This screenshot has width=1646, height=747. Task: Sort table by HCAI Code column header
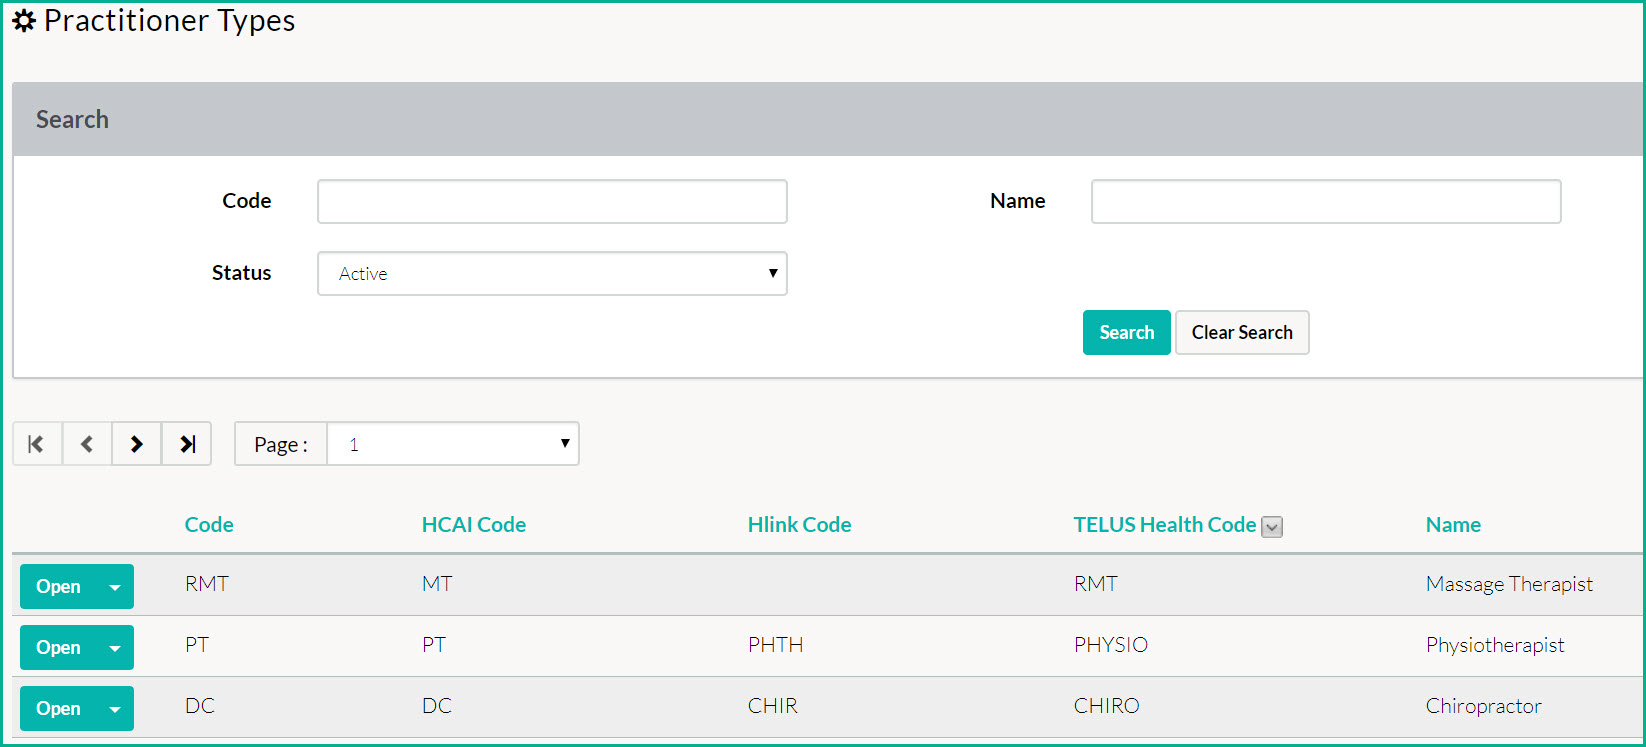(474, 524)
